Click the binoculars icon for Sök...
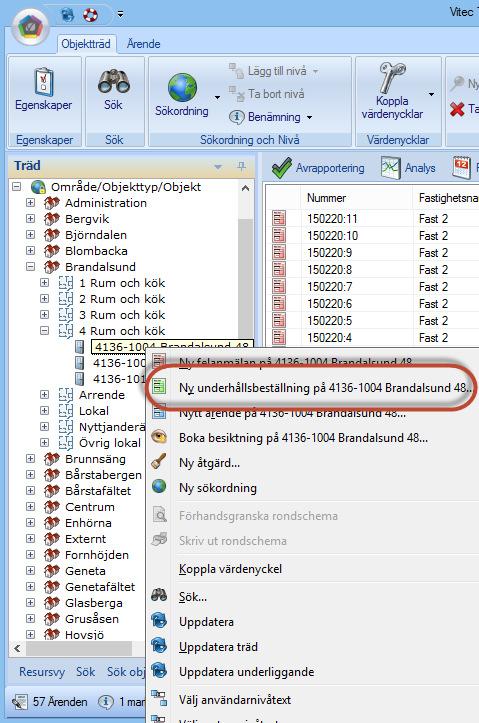Screen dimensions: 479x723 tap(159, 596)
